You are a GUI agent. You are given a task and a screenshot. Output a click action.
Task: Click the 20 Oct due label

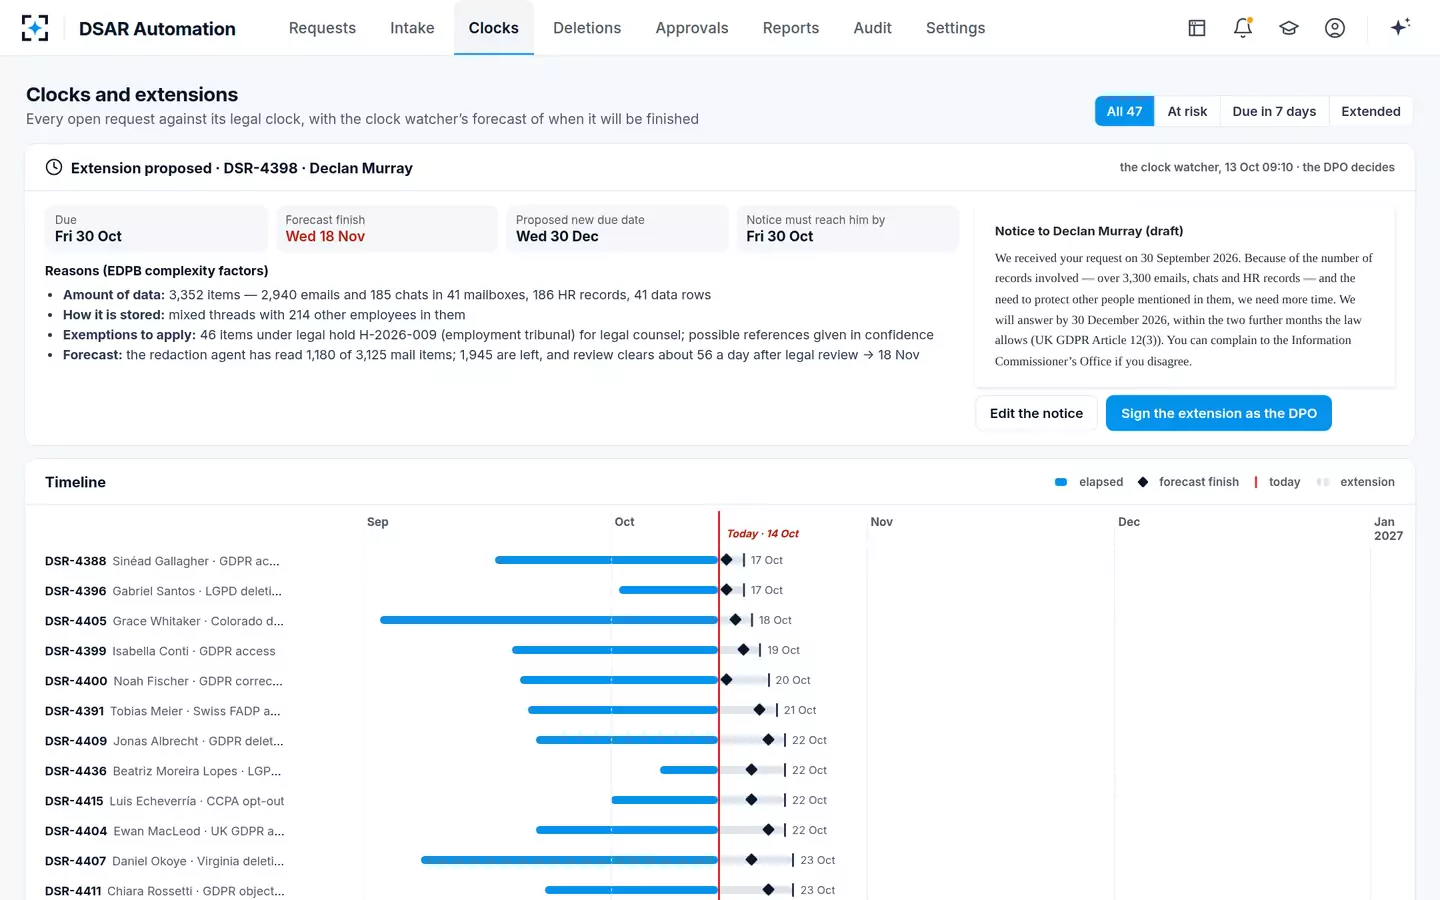pos(793,680)
